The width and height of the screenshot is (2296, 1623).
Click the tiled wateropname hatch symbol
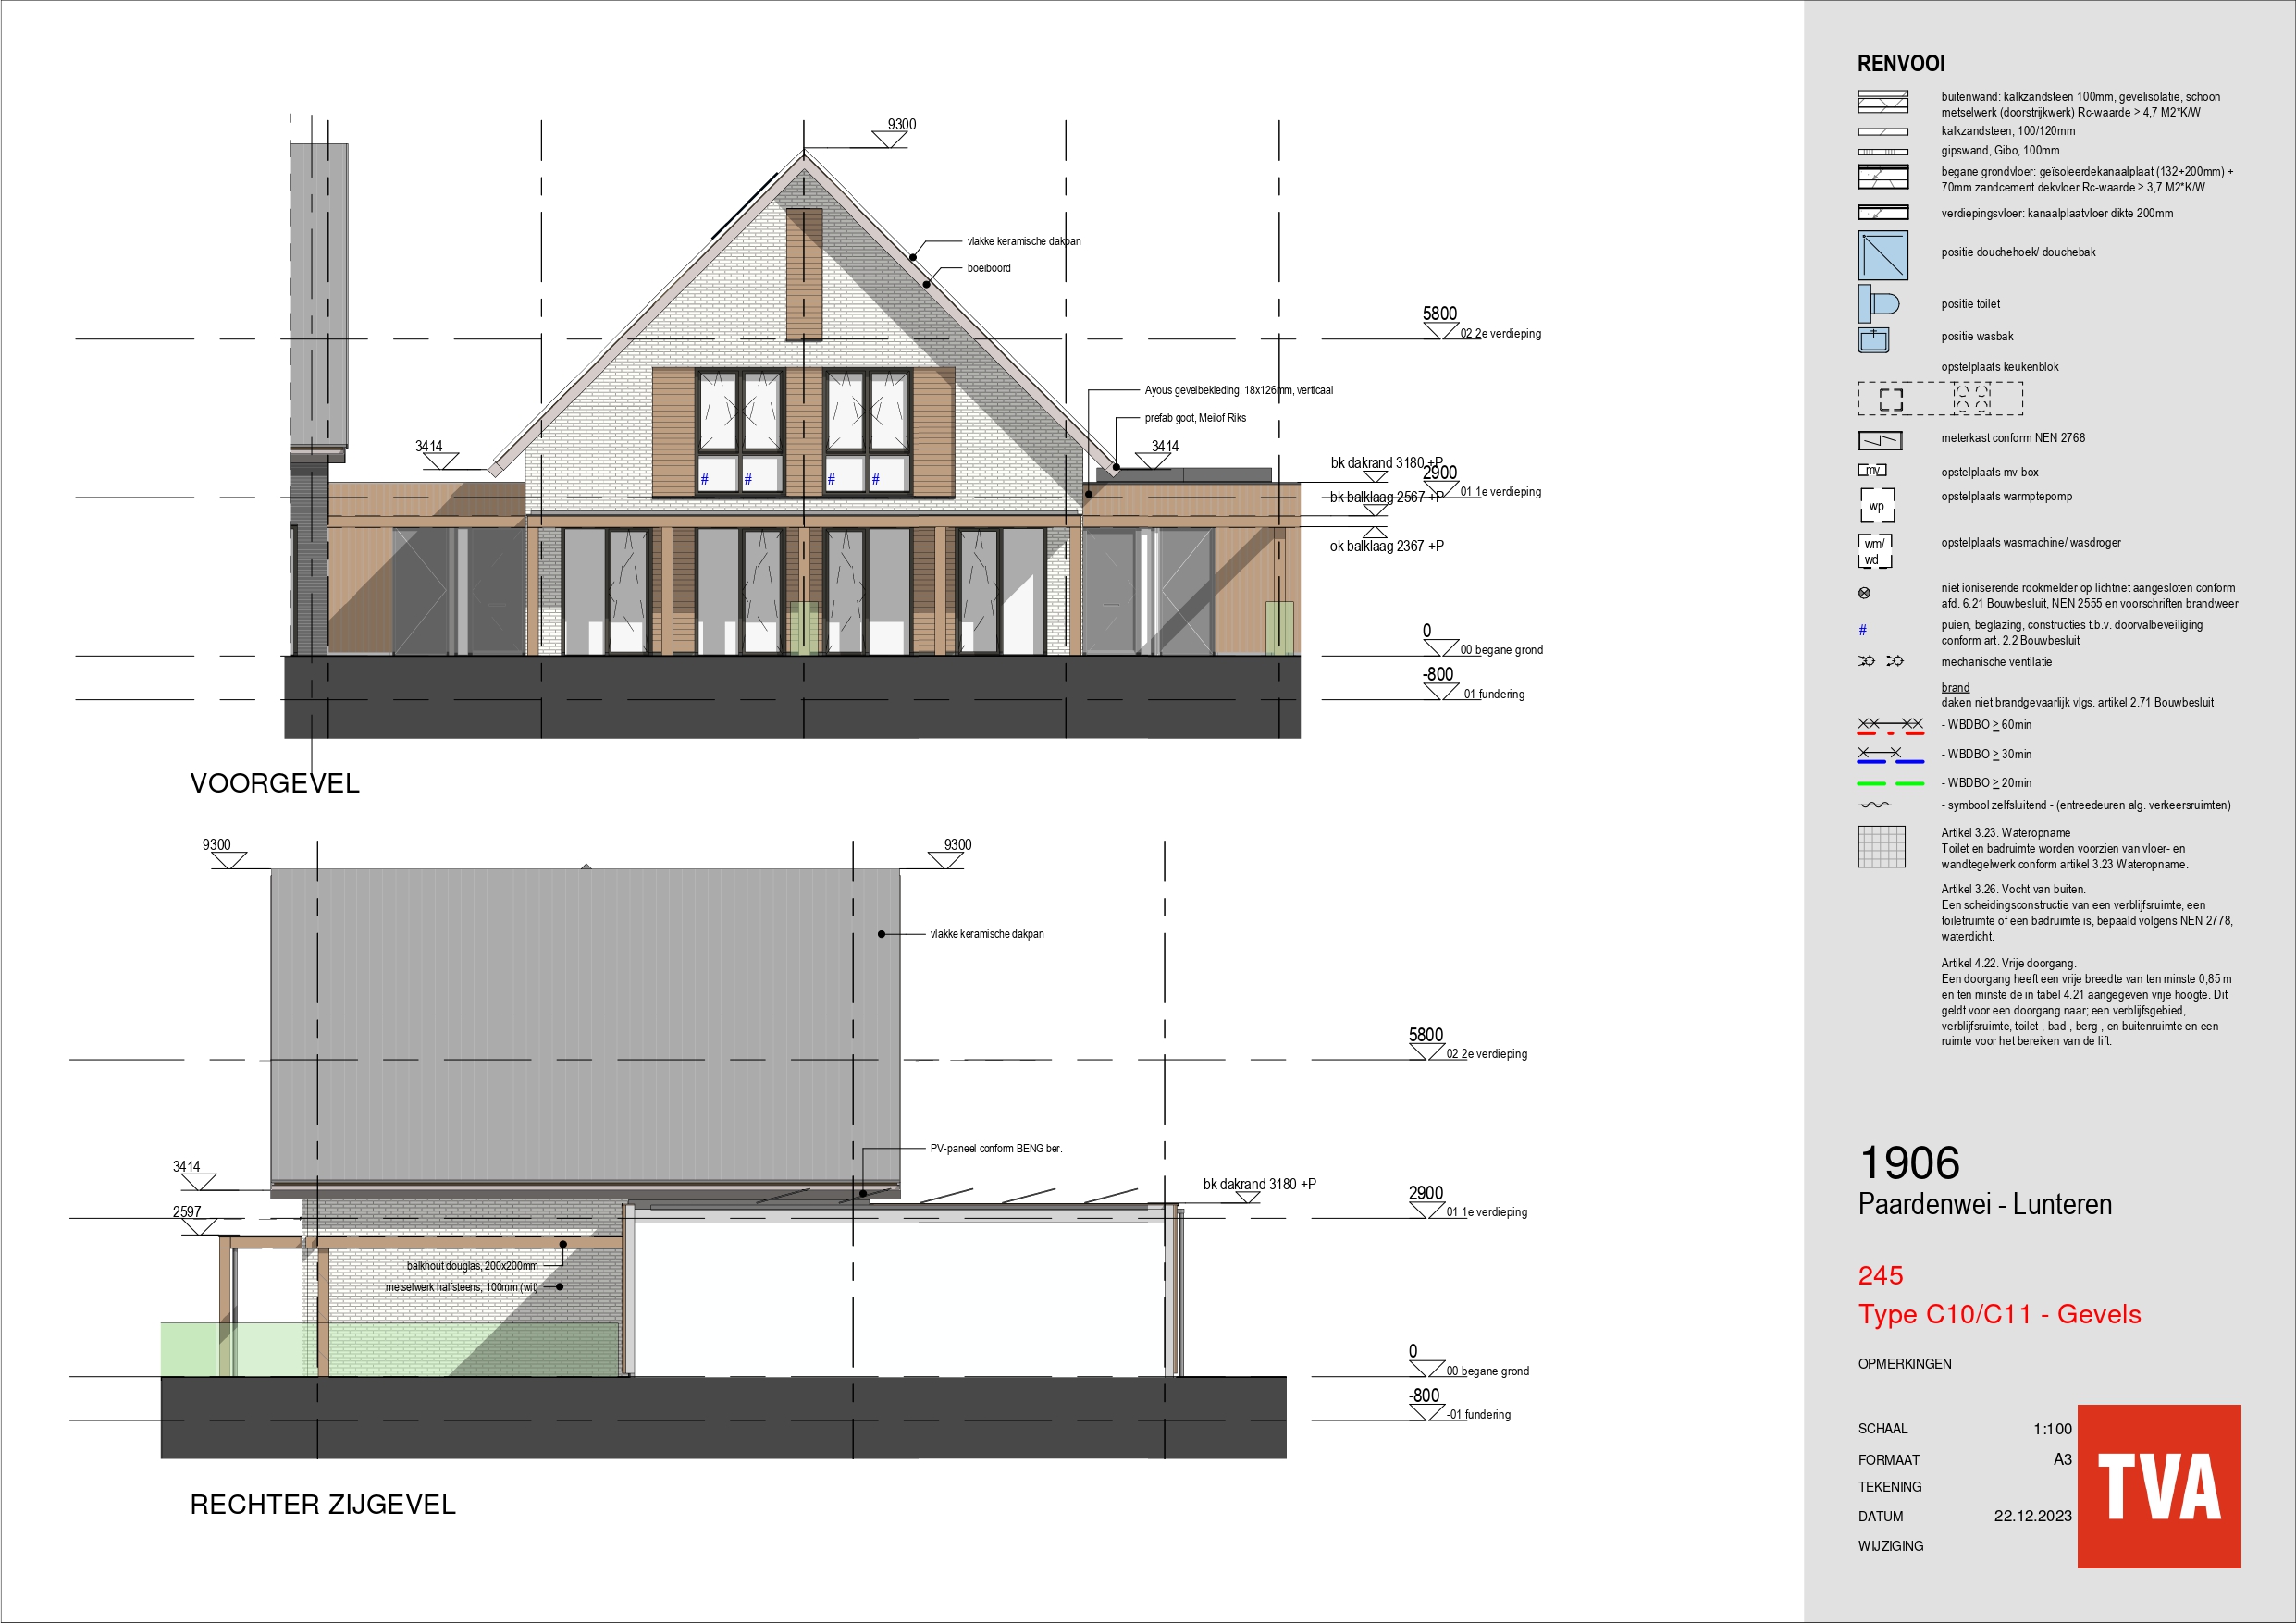coord(1881,847)
